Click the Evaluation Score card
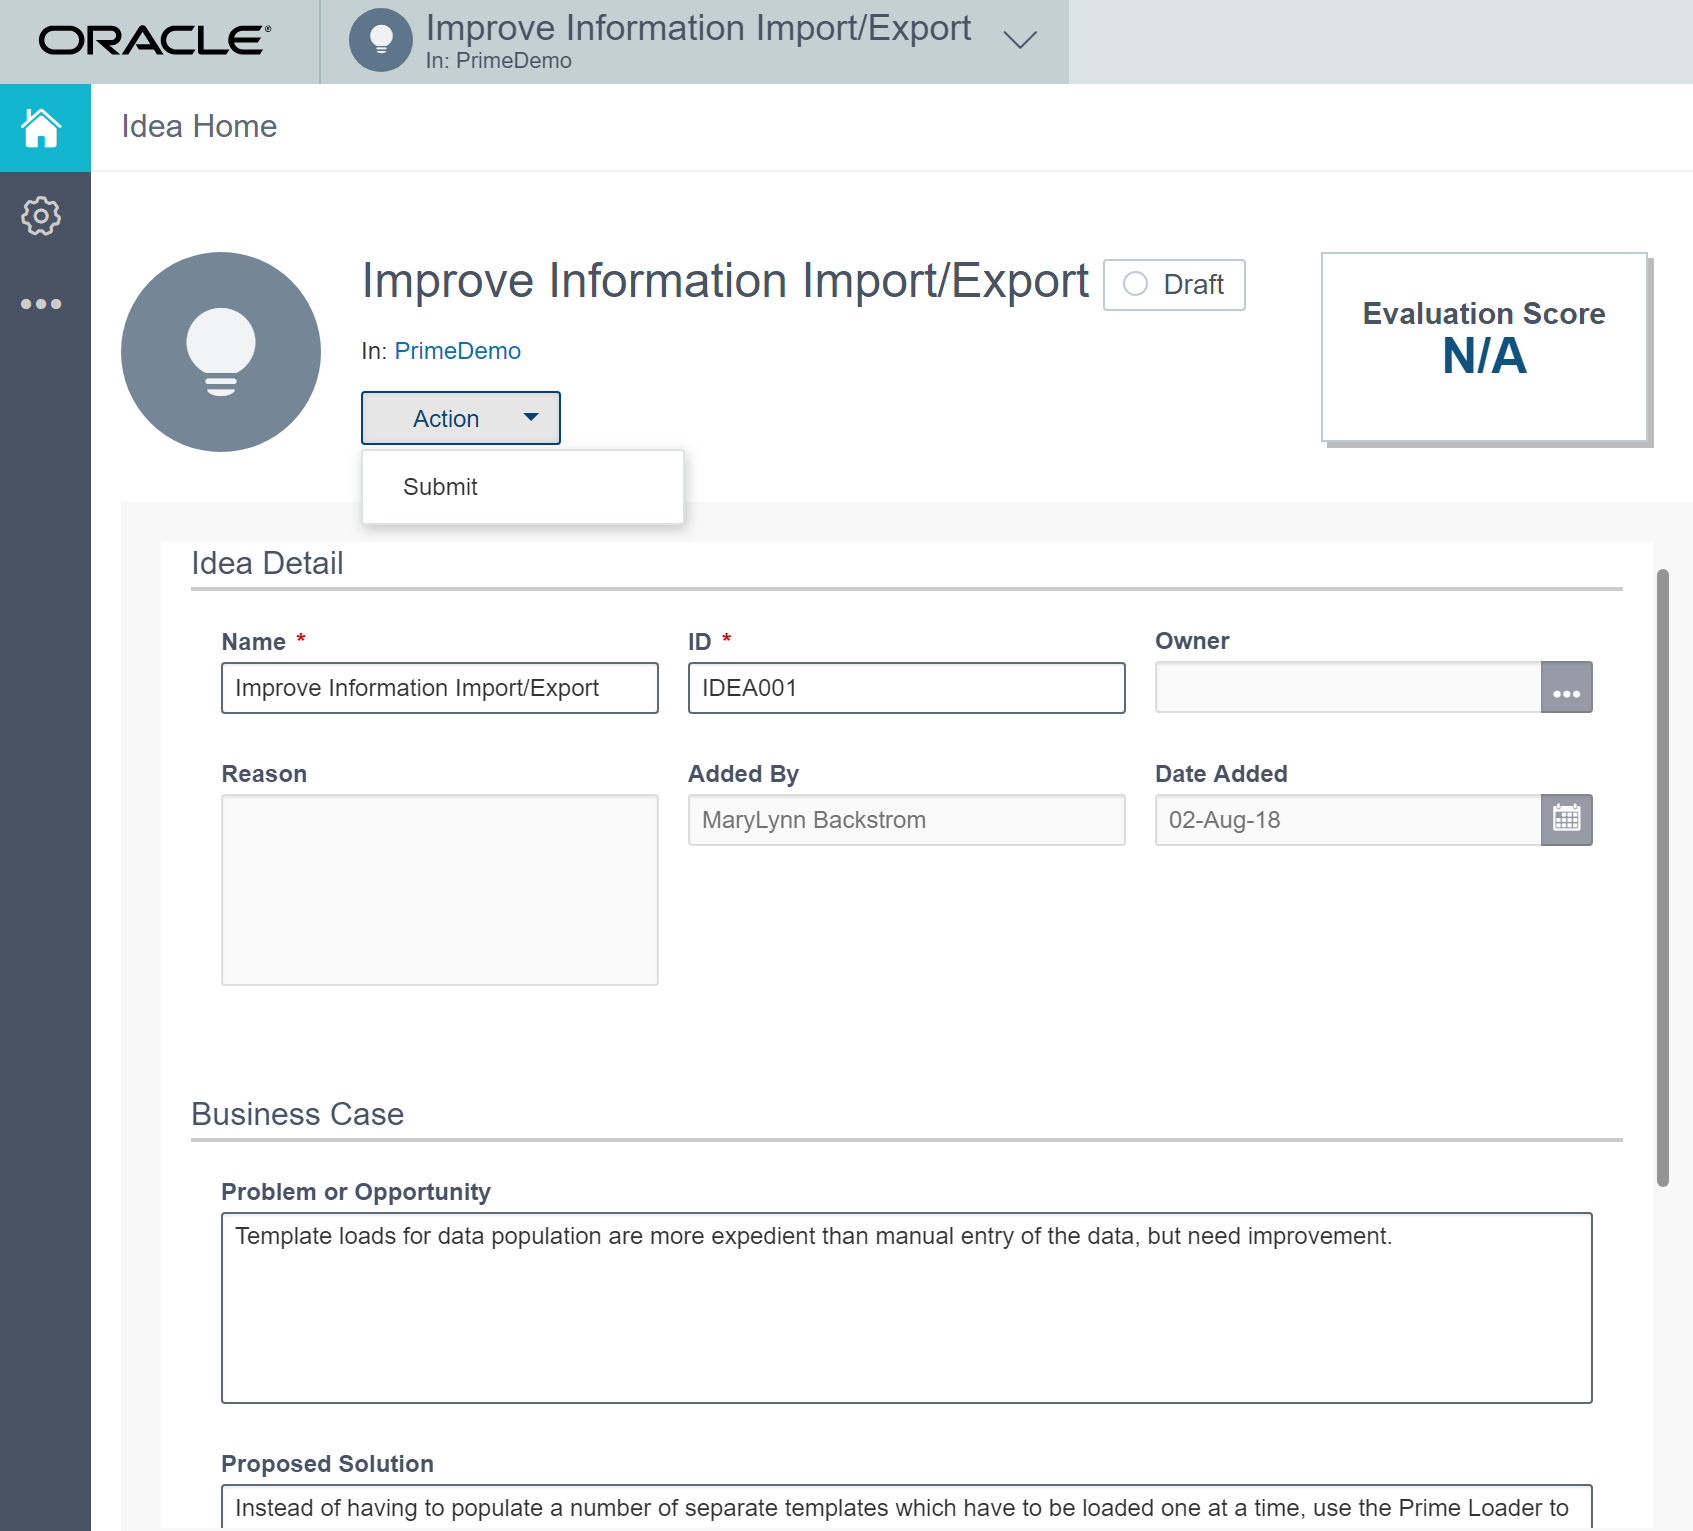This screenshot has width=1693, height=1531. coord(1483,347)
